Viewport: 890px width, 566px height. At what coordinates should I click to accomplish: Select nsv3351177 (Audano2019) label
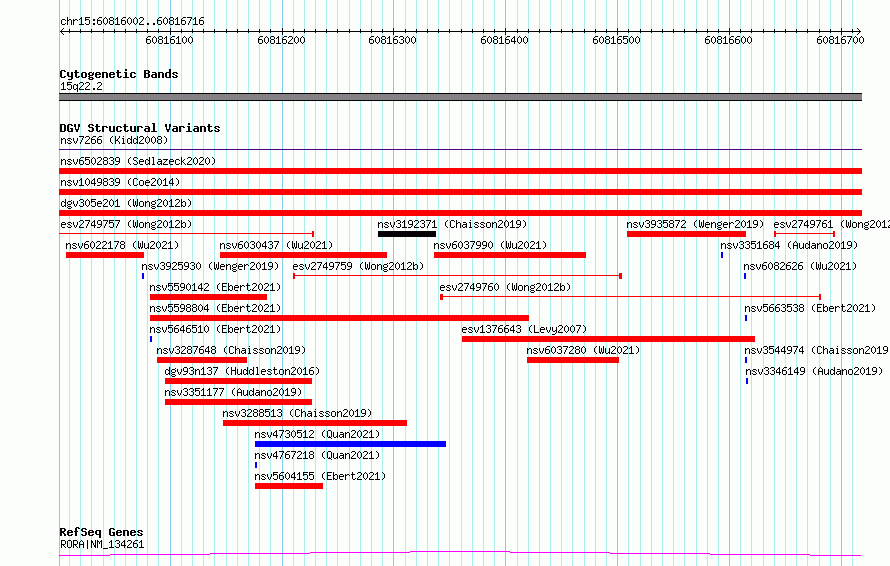click(233, 392)
